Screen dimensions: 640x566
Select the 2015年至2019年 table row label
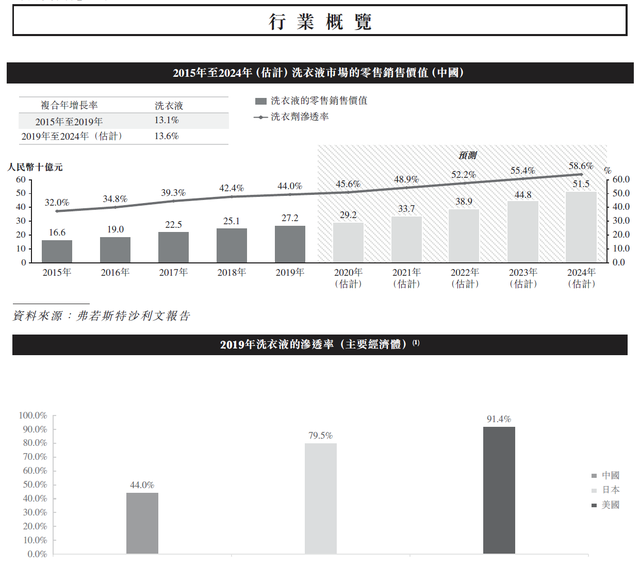click(x=69, y=122)
